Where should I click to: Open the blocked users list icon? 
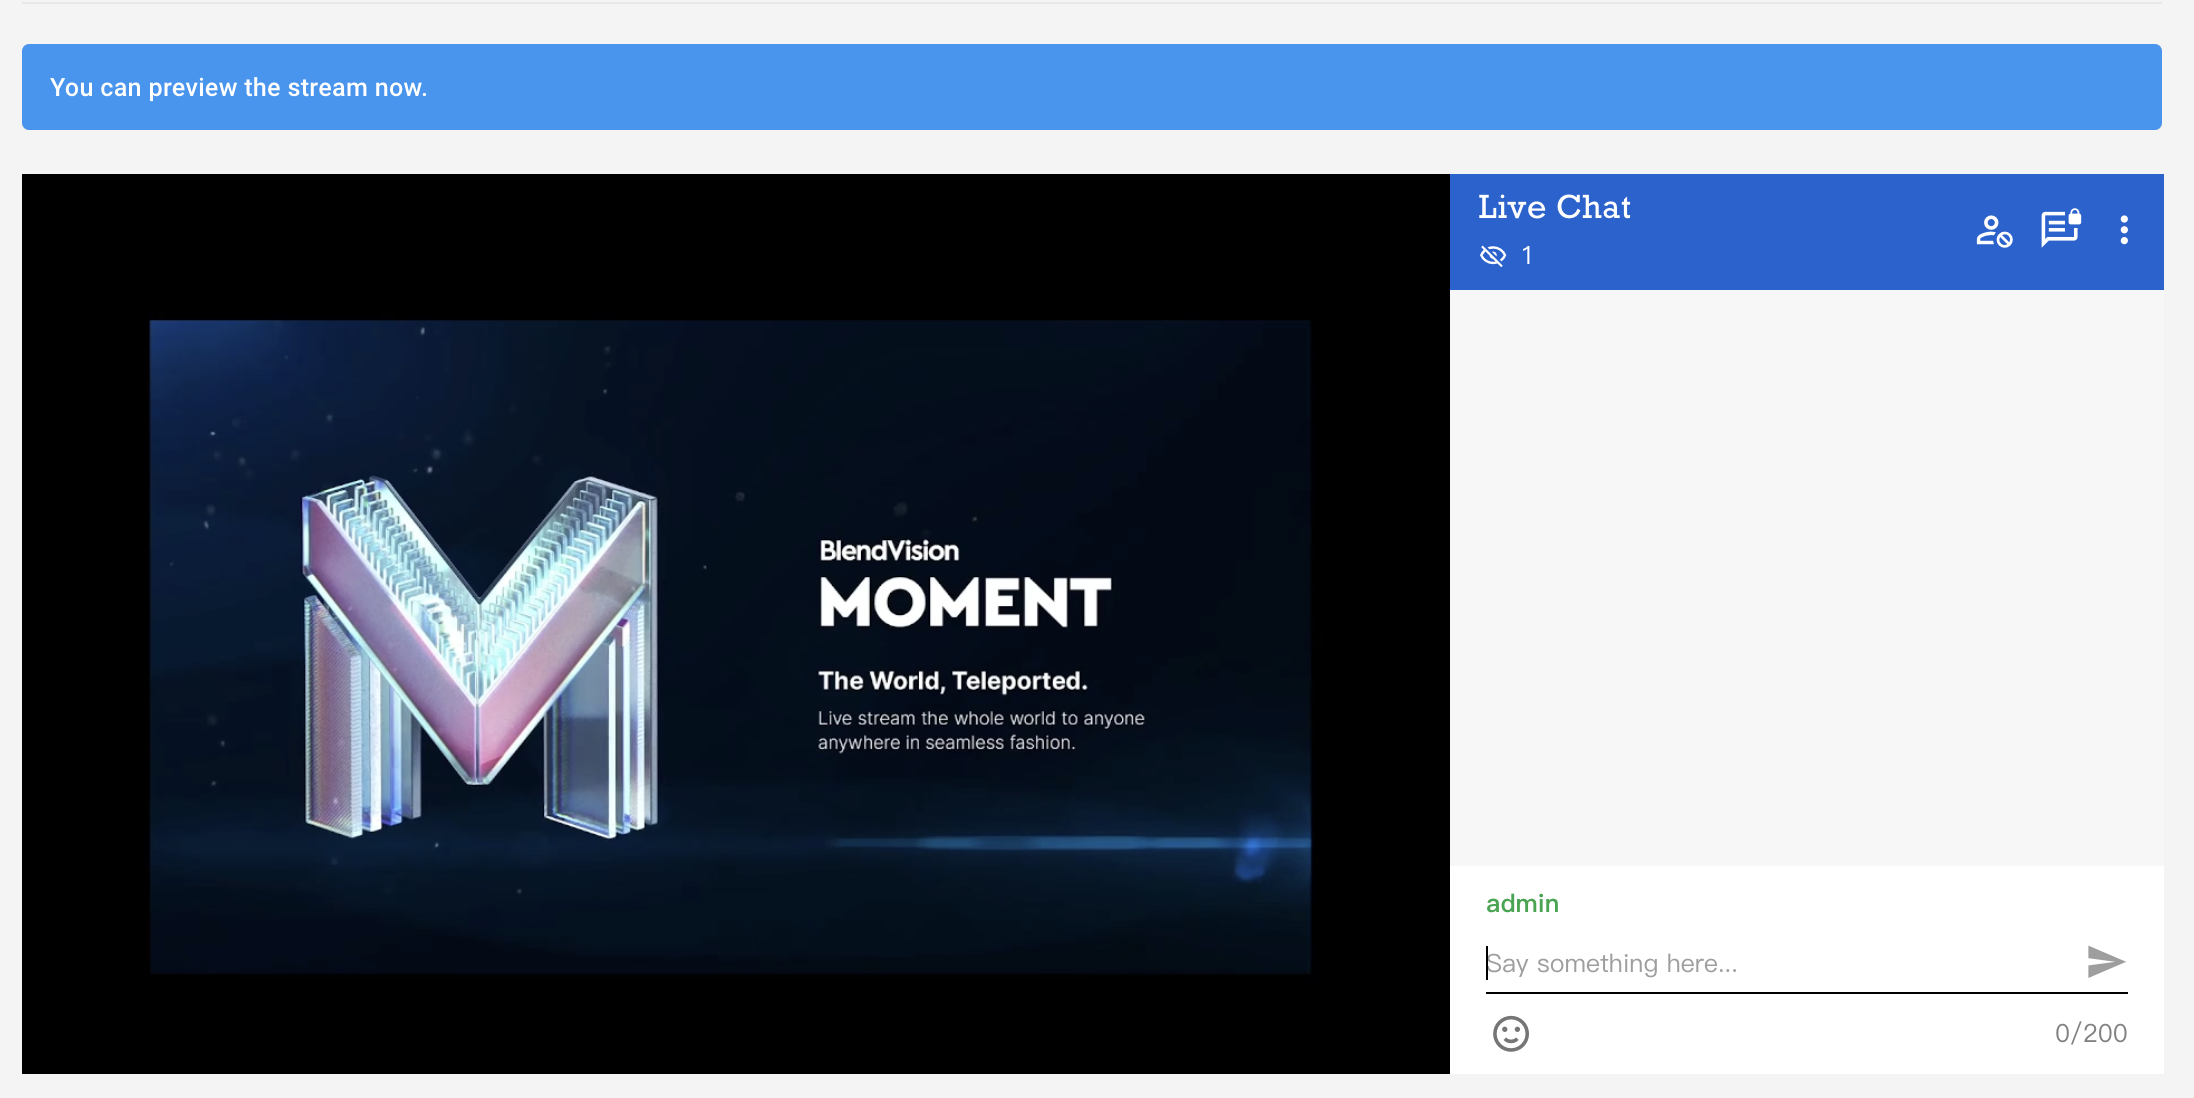(x=1993, y=231)
